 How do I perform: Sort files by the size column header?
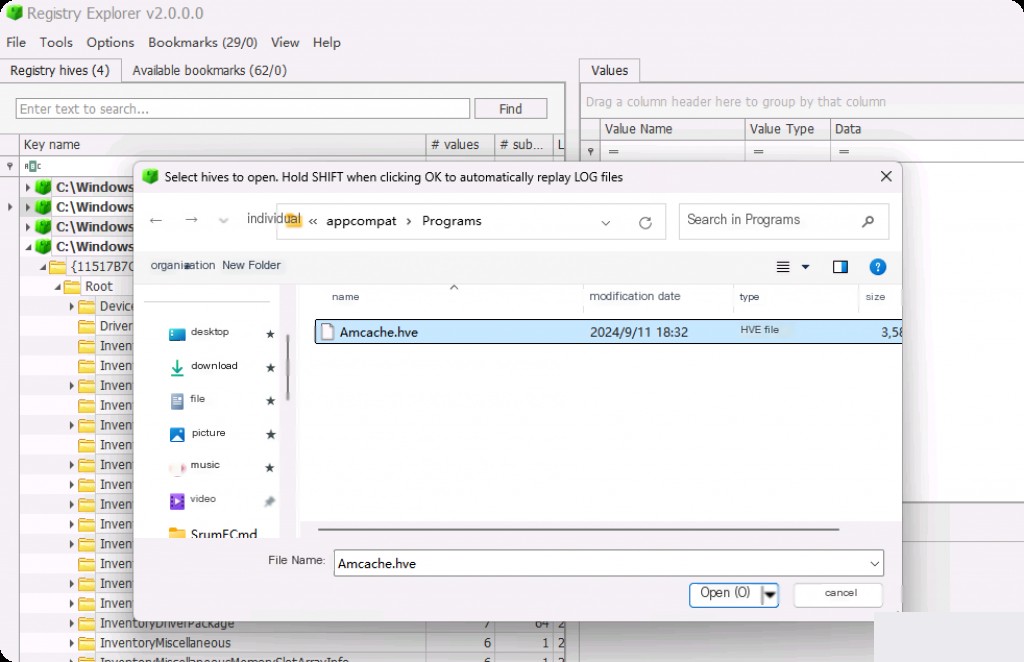click(875, 296)
